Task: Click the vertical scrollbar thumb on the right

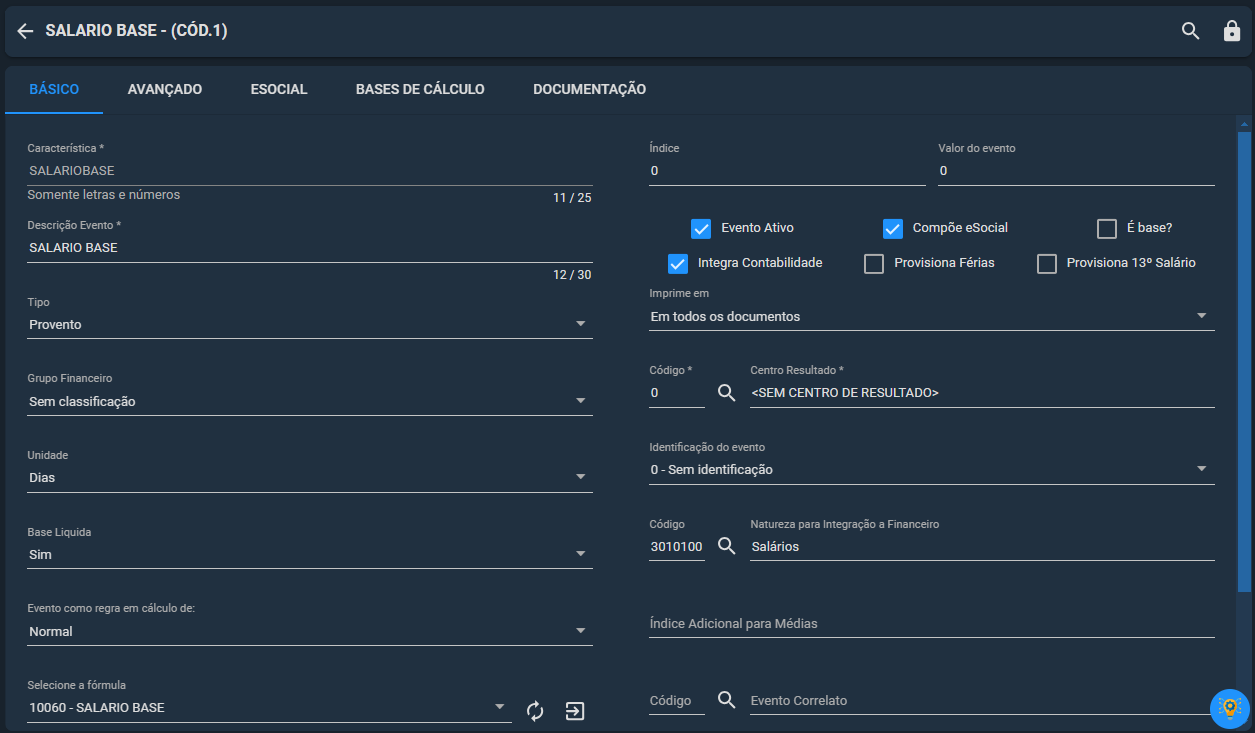Action: pyautogui.click(x=1244, y=361)
